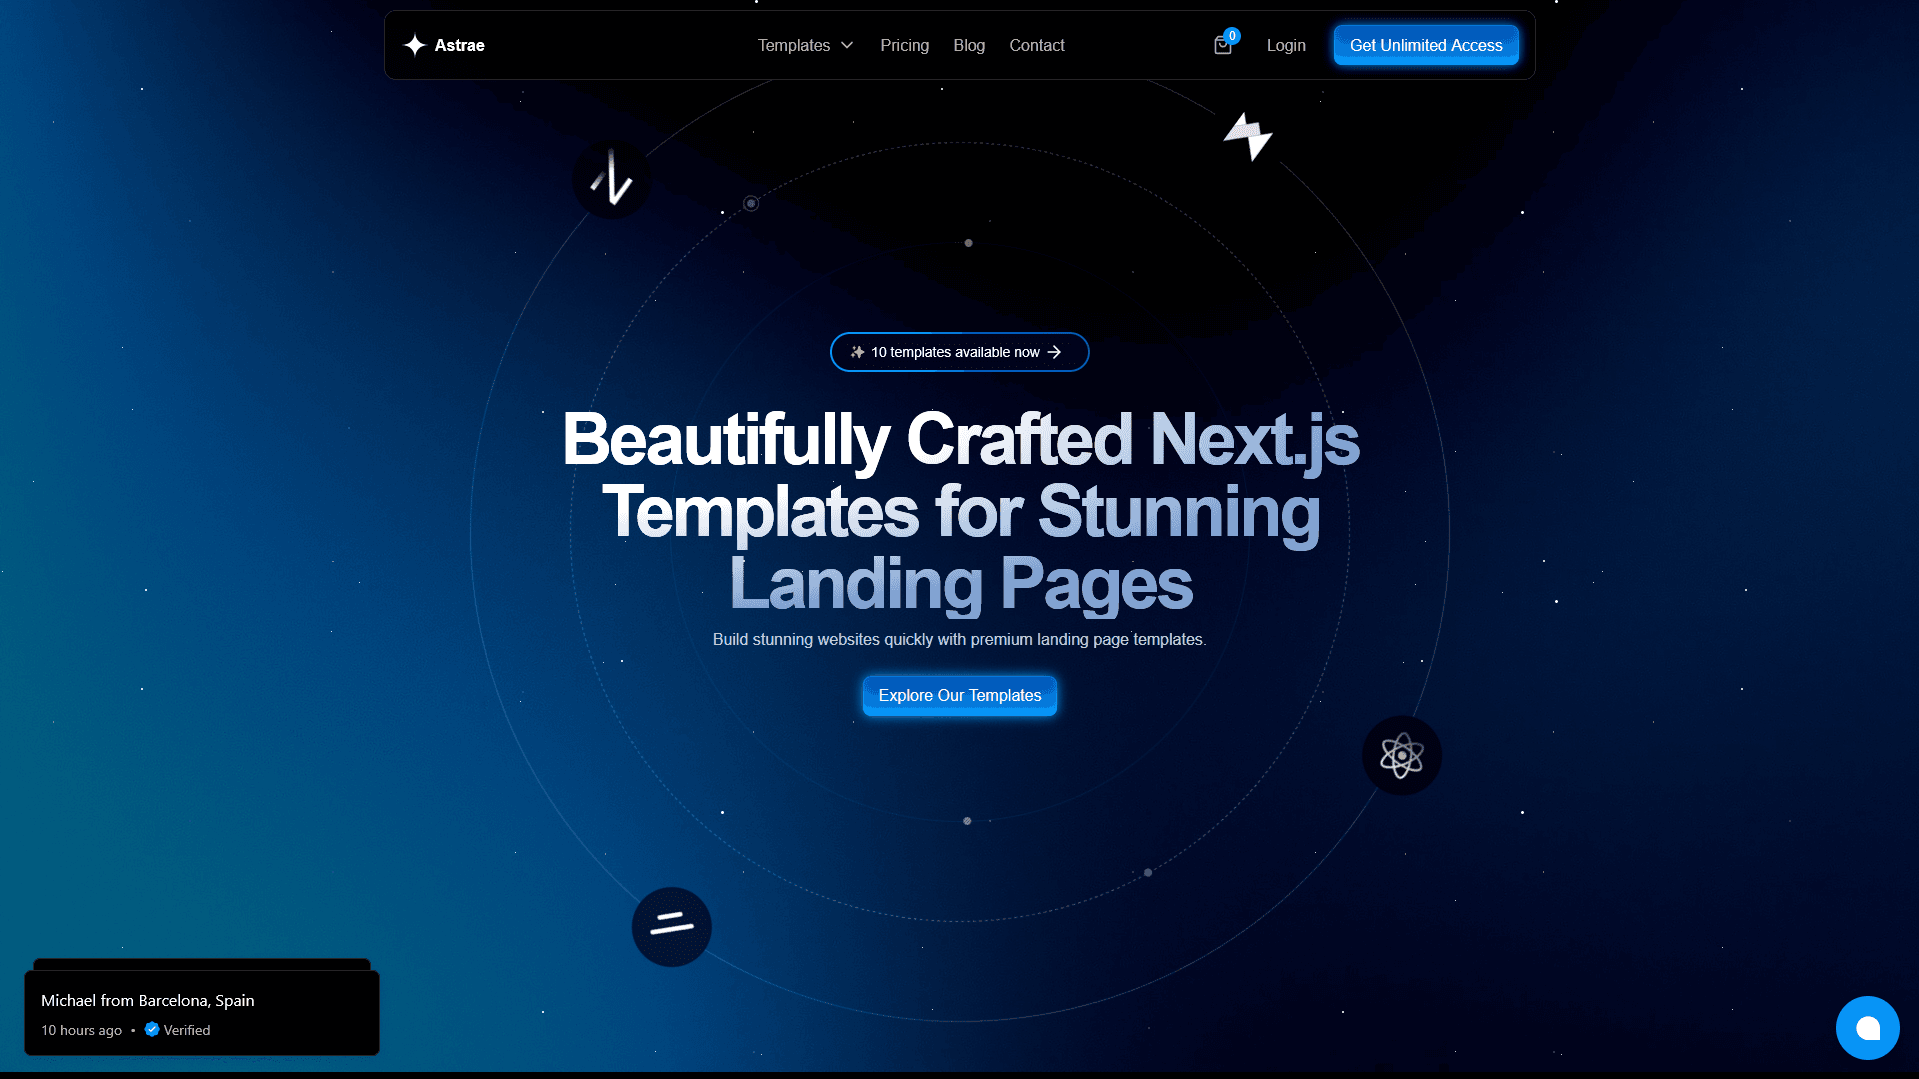Screen dimensions: 1919x1079
Task: Navigate to the Contact page
Action: pos(1036,45)
